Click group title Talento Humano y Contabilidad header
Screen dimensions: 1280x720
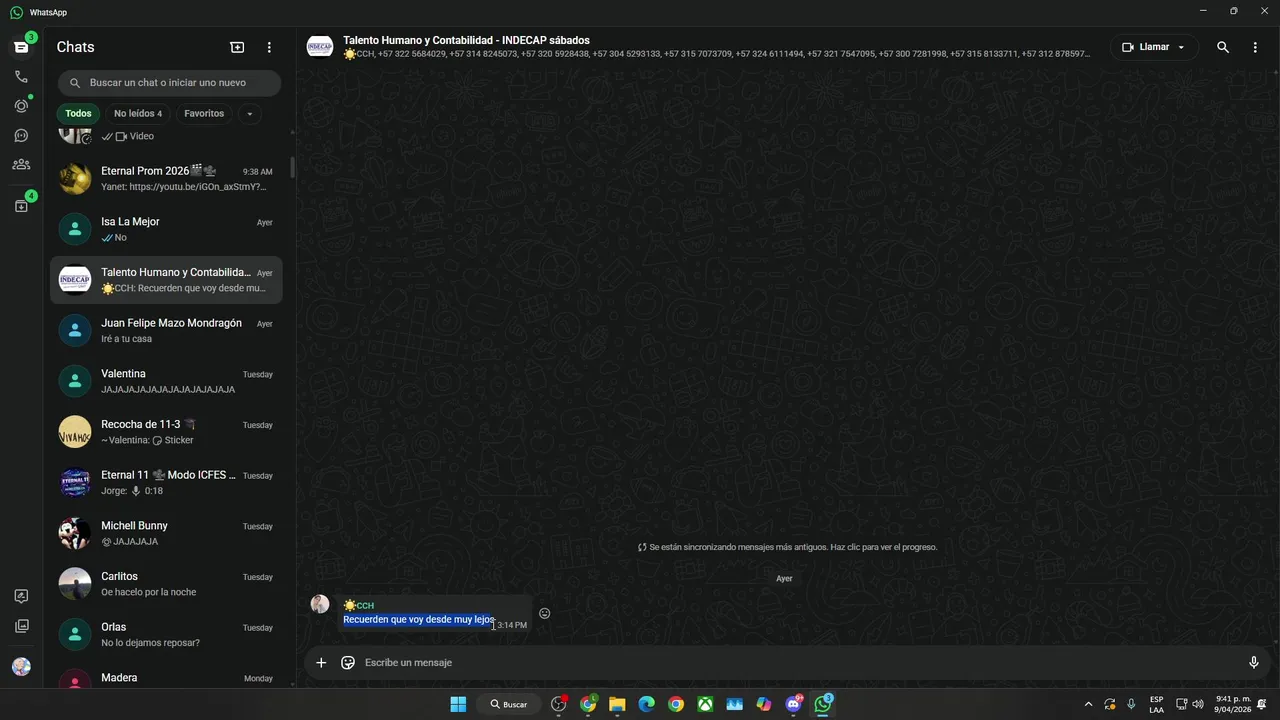point(466,41)
